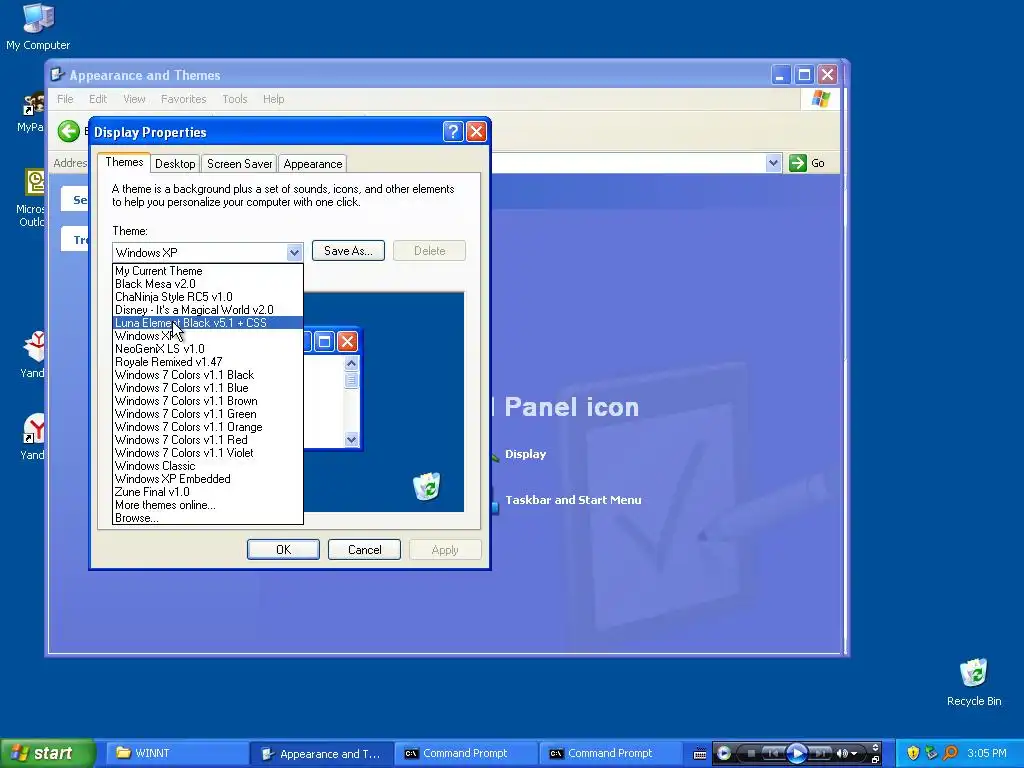Click the yellow security shield tray icon
1024x768 pixels.
[x=913, y=753]
